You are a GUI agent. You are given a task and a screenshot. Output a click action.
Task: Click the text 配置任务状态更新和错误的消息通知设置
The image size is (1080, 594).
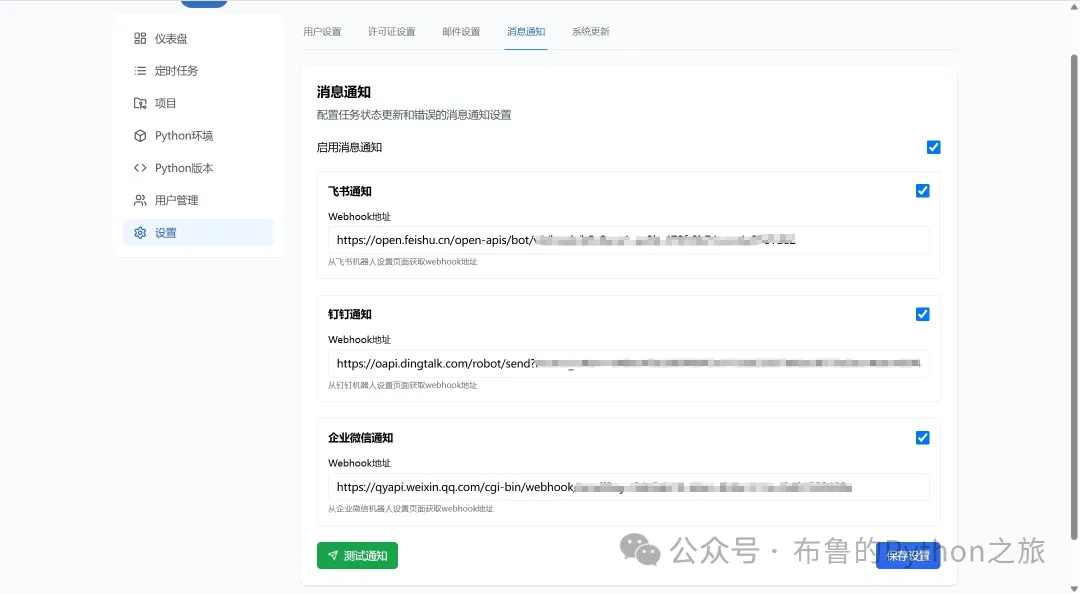pos(414,115)
